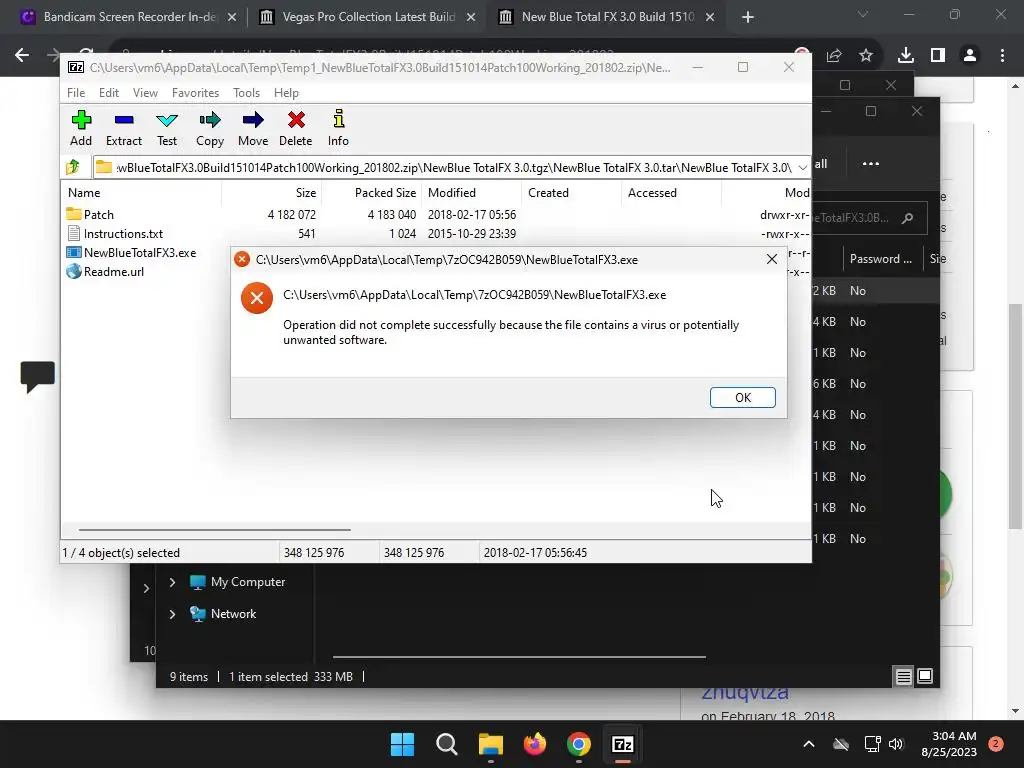Open the three-dots more options menu
The width and height of the screenshot is (1024, 768).
point(871,164)
